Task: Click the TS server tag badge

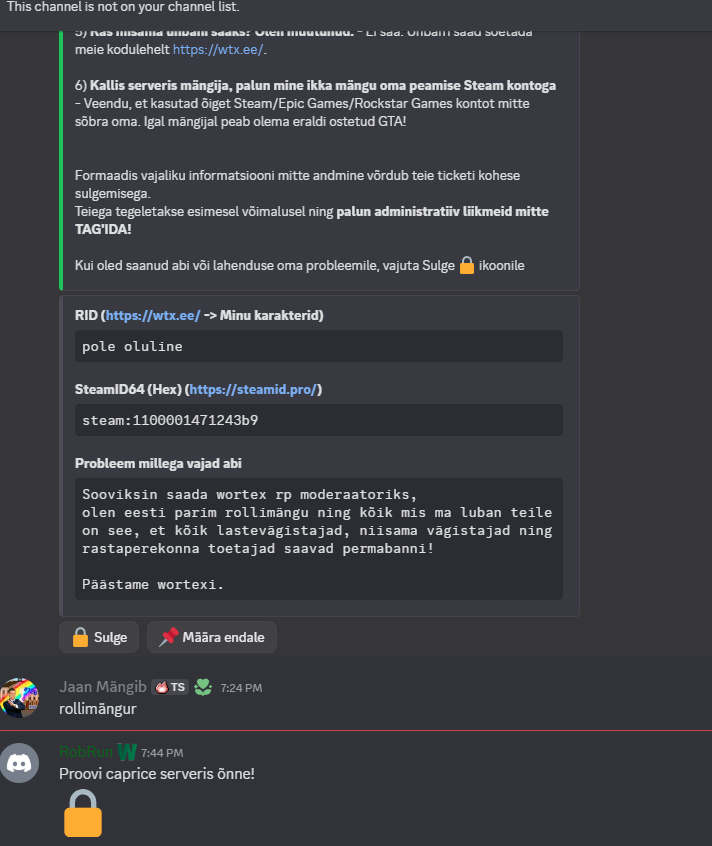Action: click(x=170, y=687)
